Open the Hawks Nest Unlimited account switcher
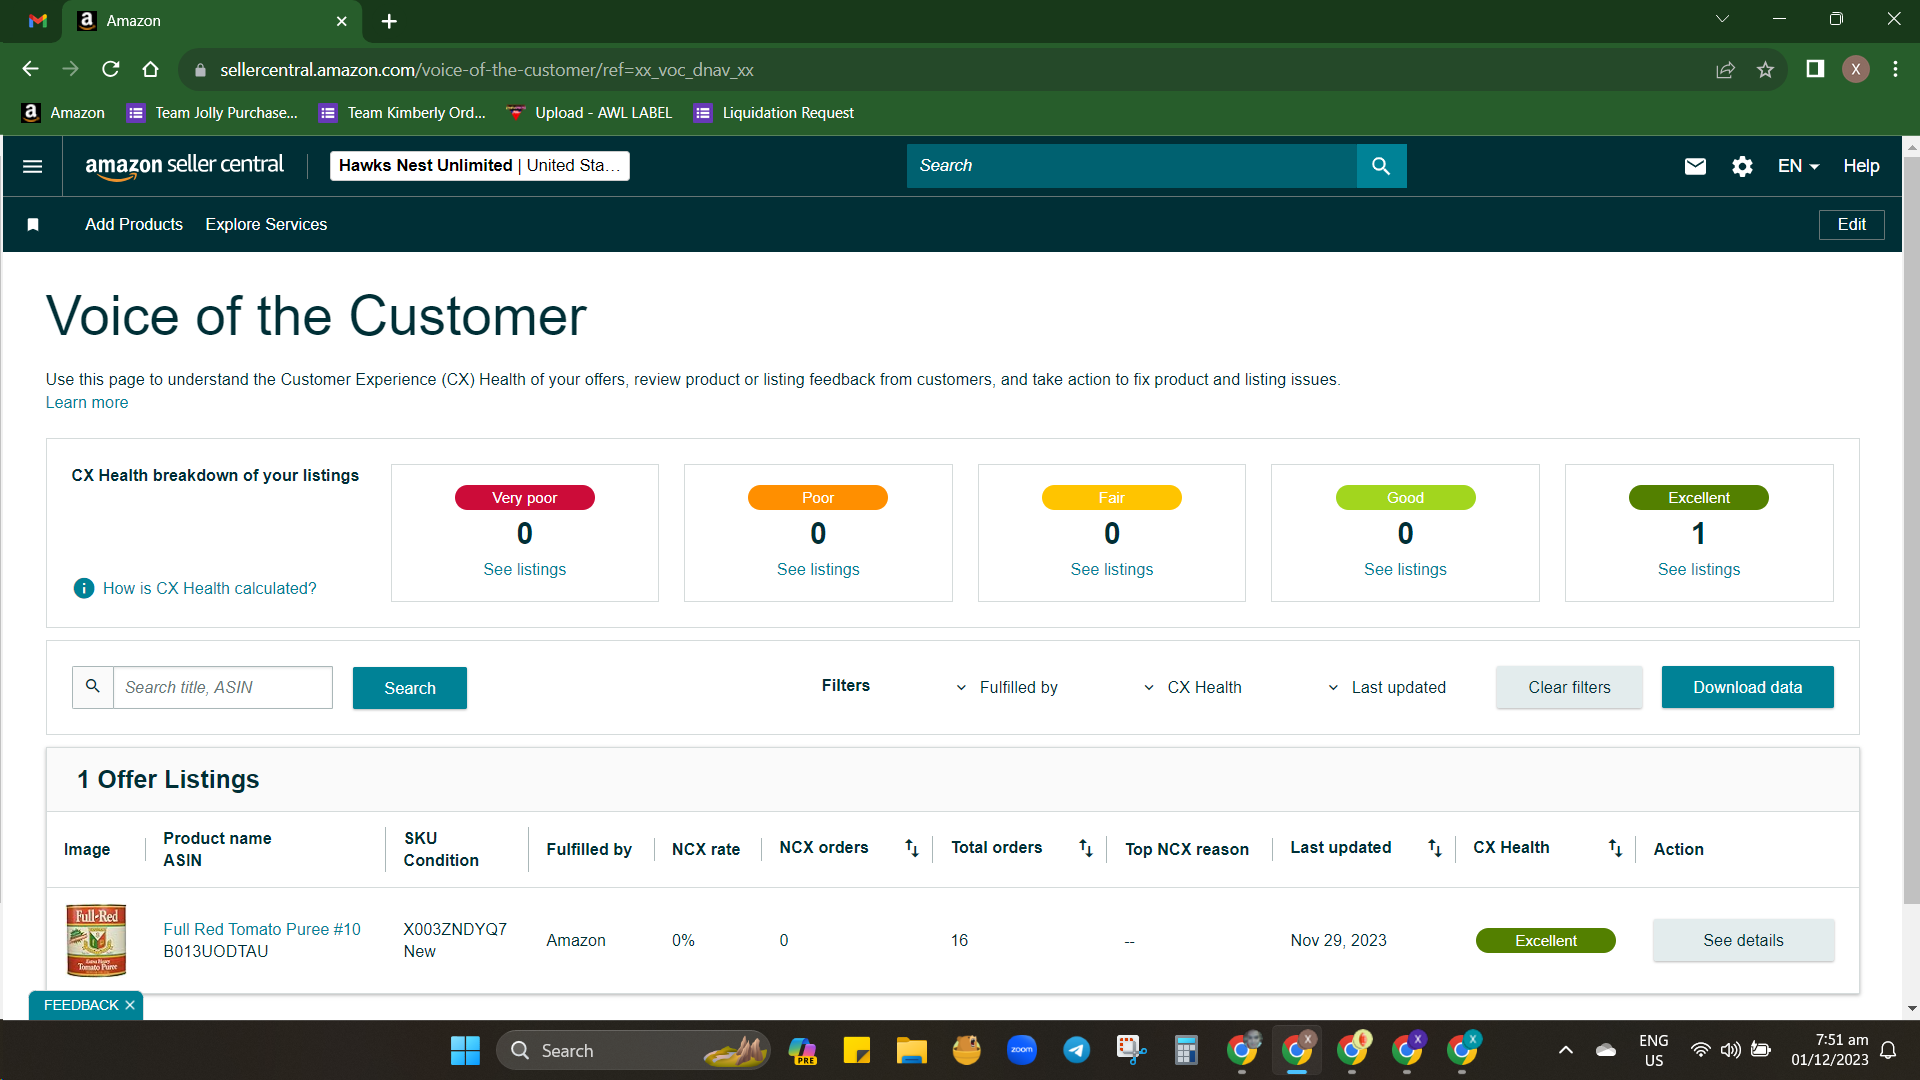This screenshot has height=1080, width=1920. 480,166
